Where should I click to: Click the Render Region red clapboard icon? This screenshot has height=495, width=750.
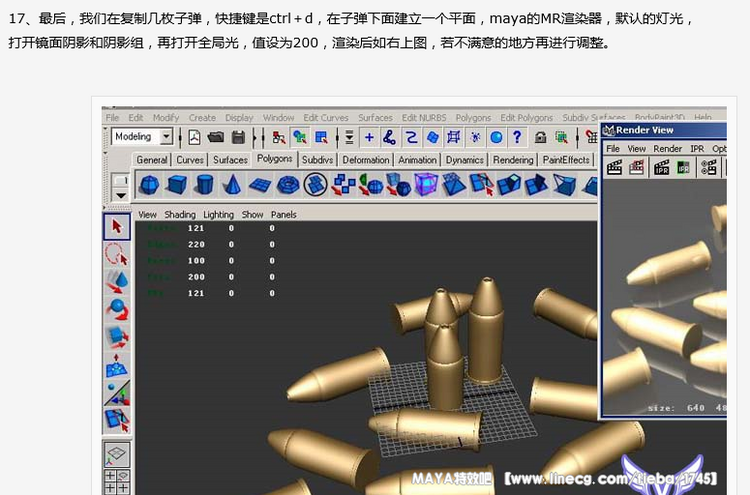[x=636, y=167]
